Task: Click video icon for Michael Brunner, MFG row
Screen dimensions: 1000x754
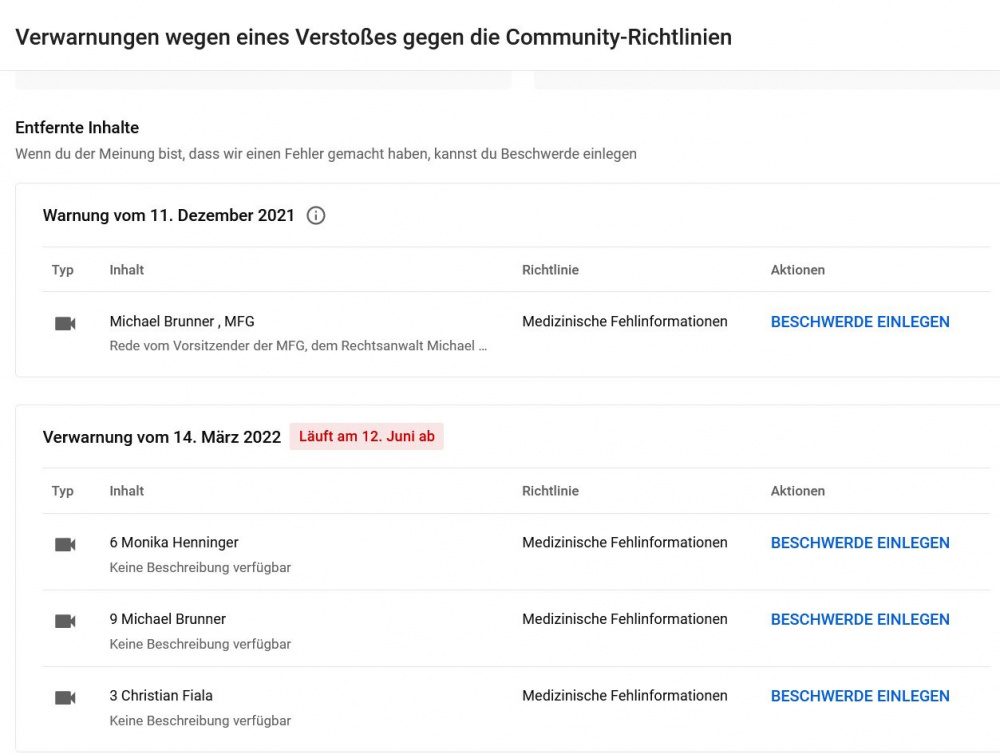Action: [x=65, y=323]
